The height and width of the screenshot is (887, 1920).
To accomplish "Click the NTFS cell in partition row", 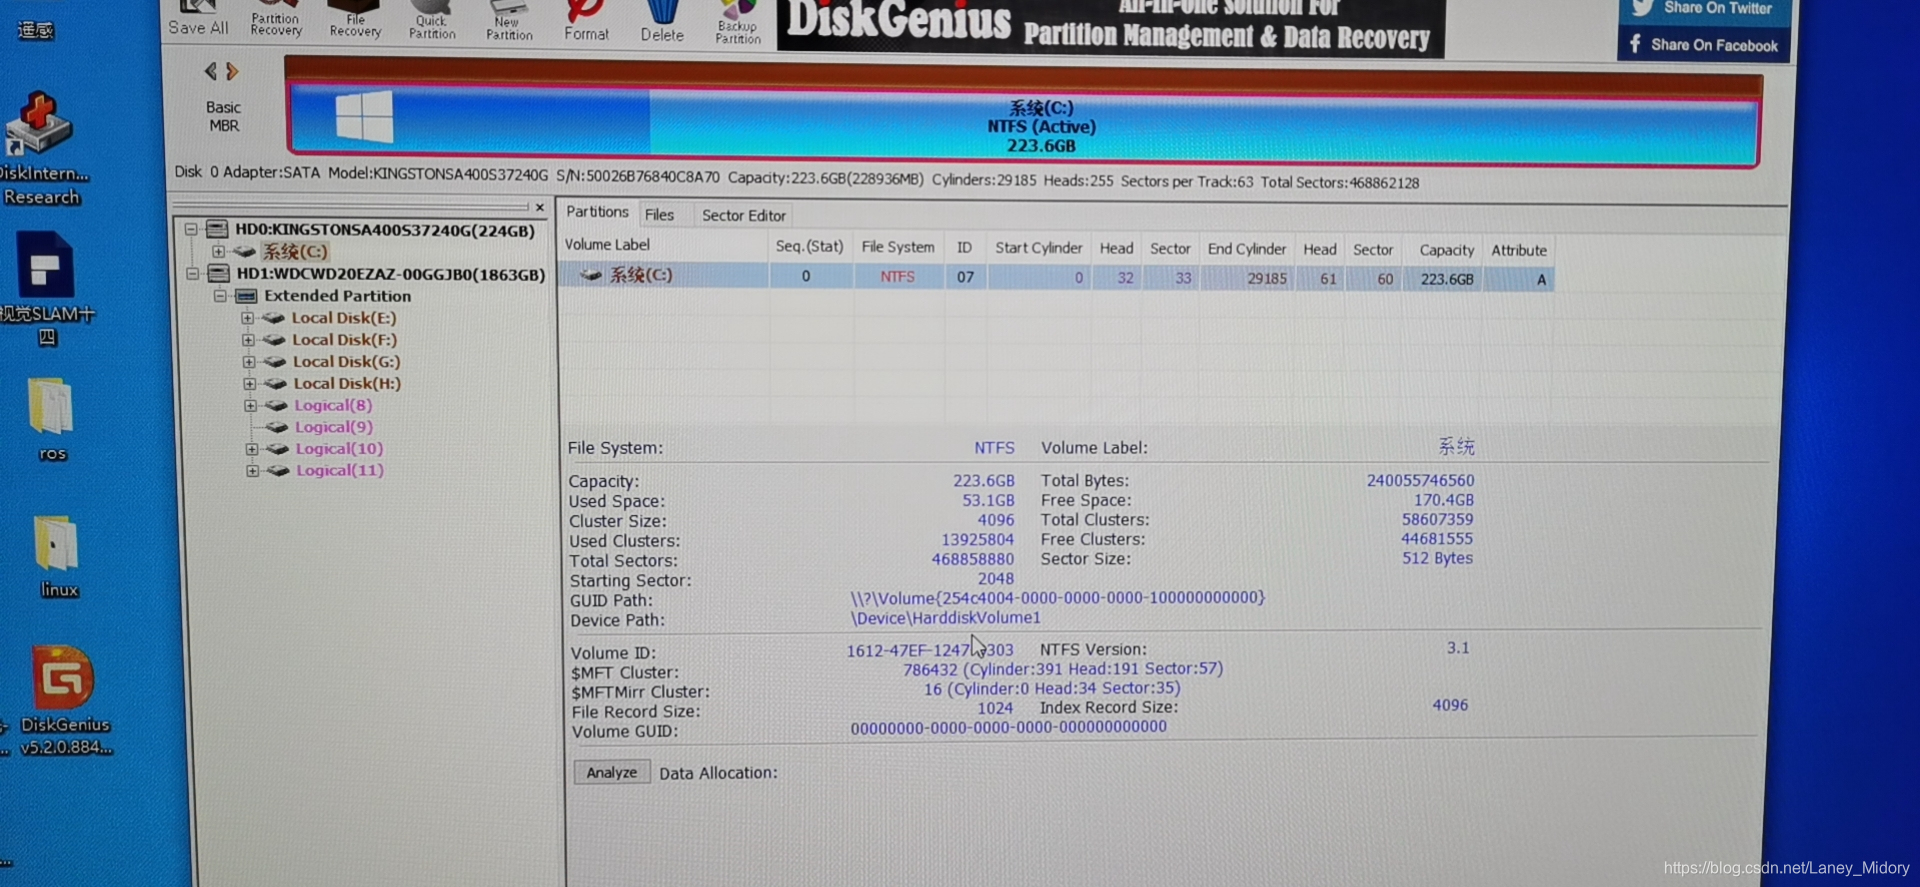I will coord(897,277).
